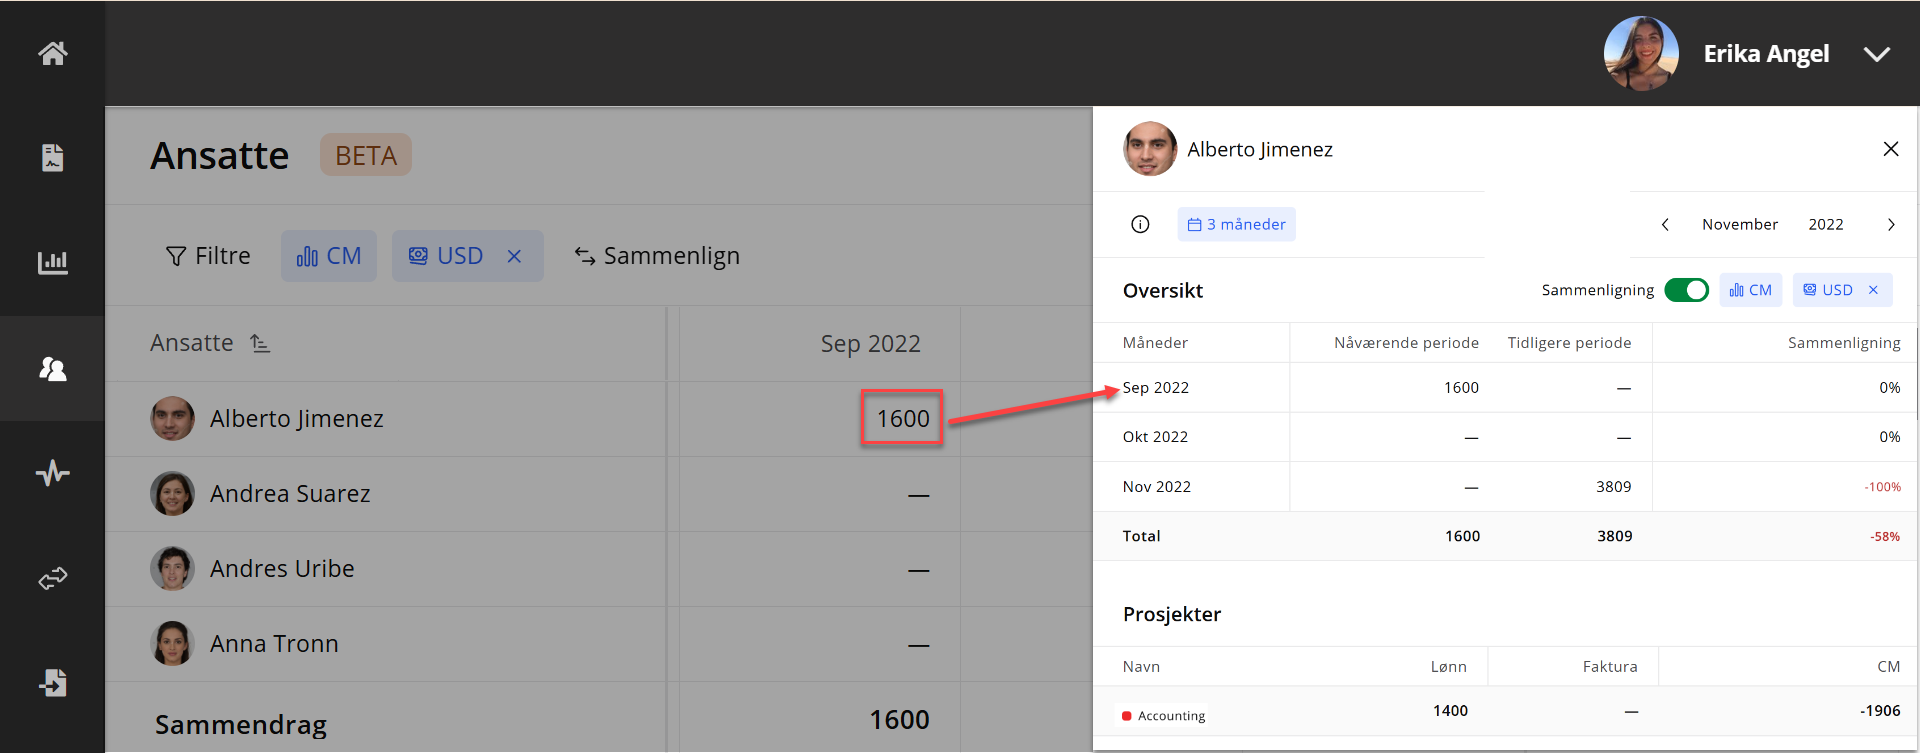Screen dimensions: 1920x753
Task: Remove USD filter chip in detail panel
Action: point(1873,290)
